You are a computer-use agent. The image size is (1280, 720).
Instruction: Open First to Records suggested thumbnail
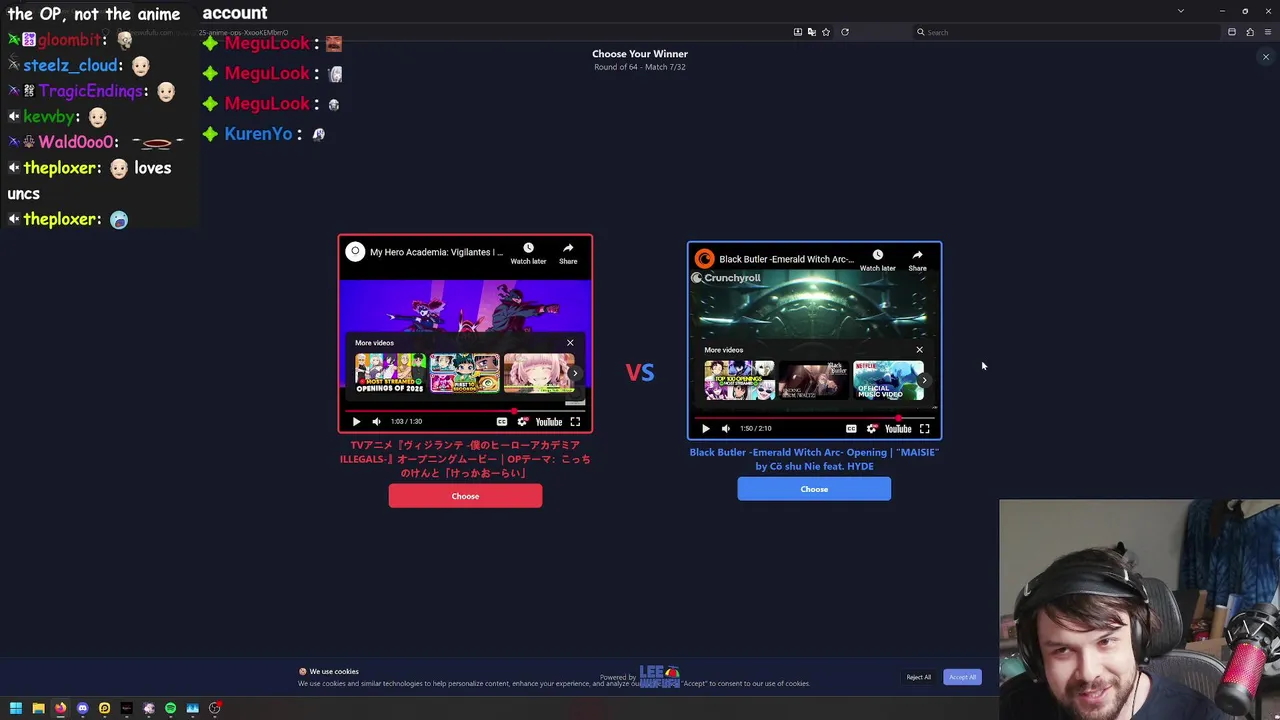click(465, 374)
